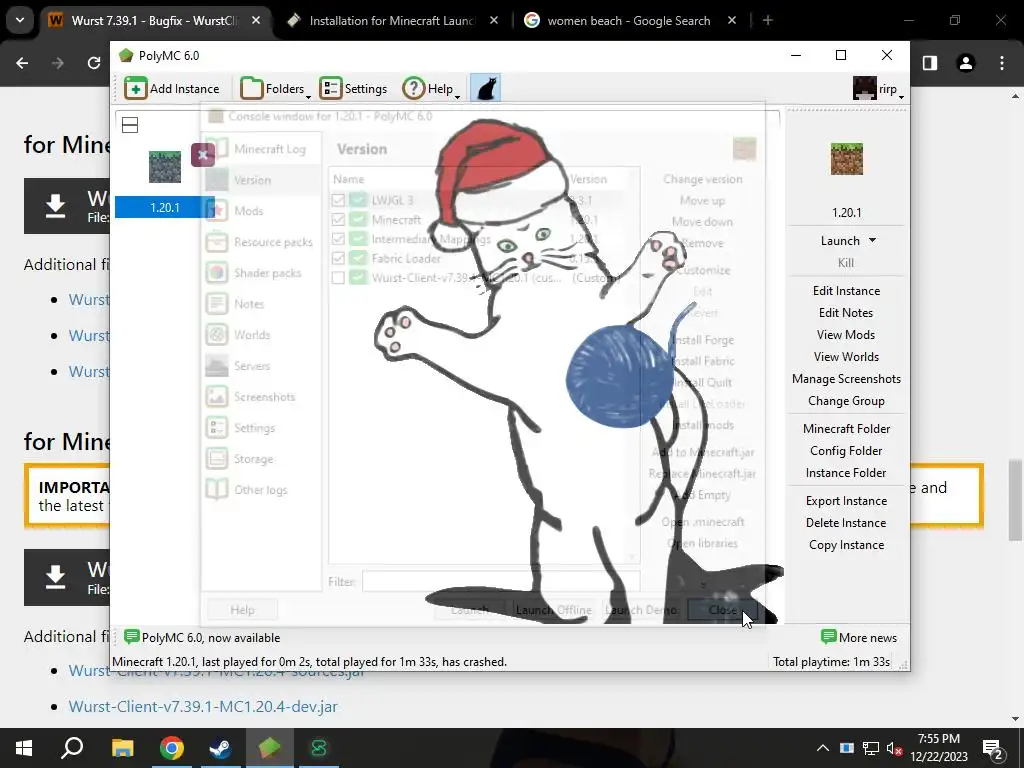Viewport: 1024px width, 768px height.
Task: Click Edit Instance
Action: [846, 291]
